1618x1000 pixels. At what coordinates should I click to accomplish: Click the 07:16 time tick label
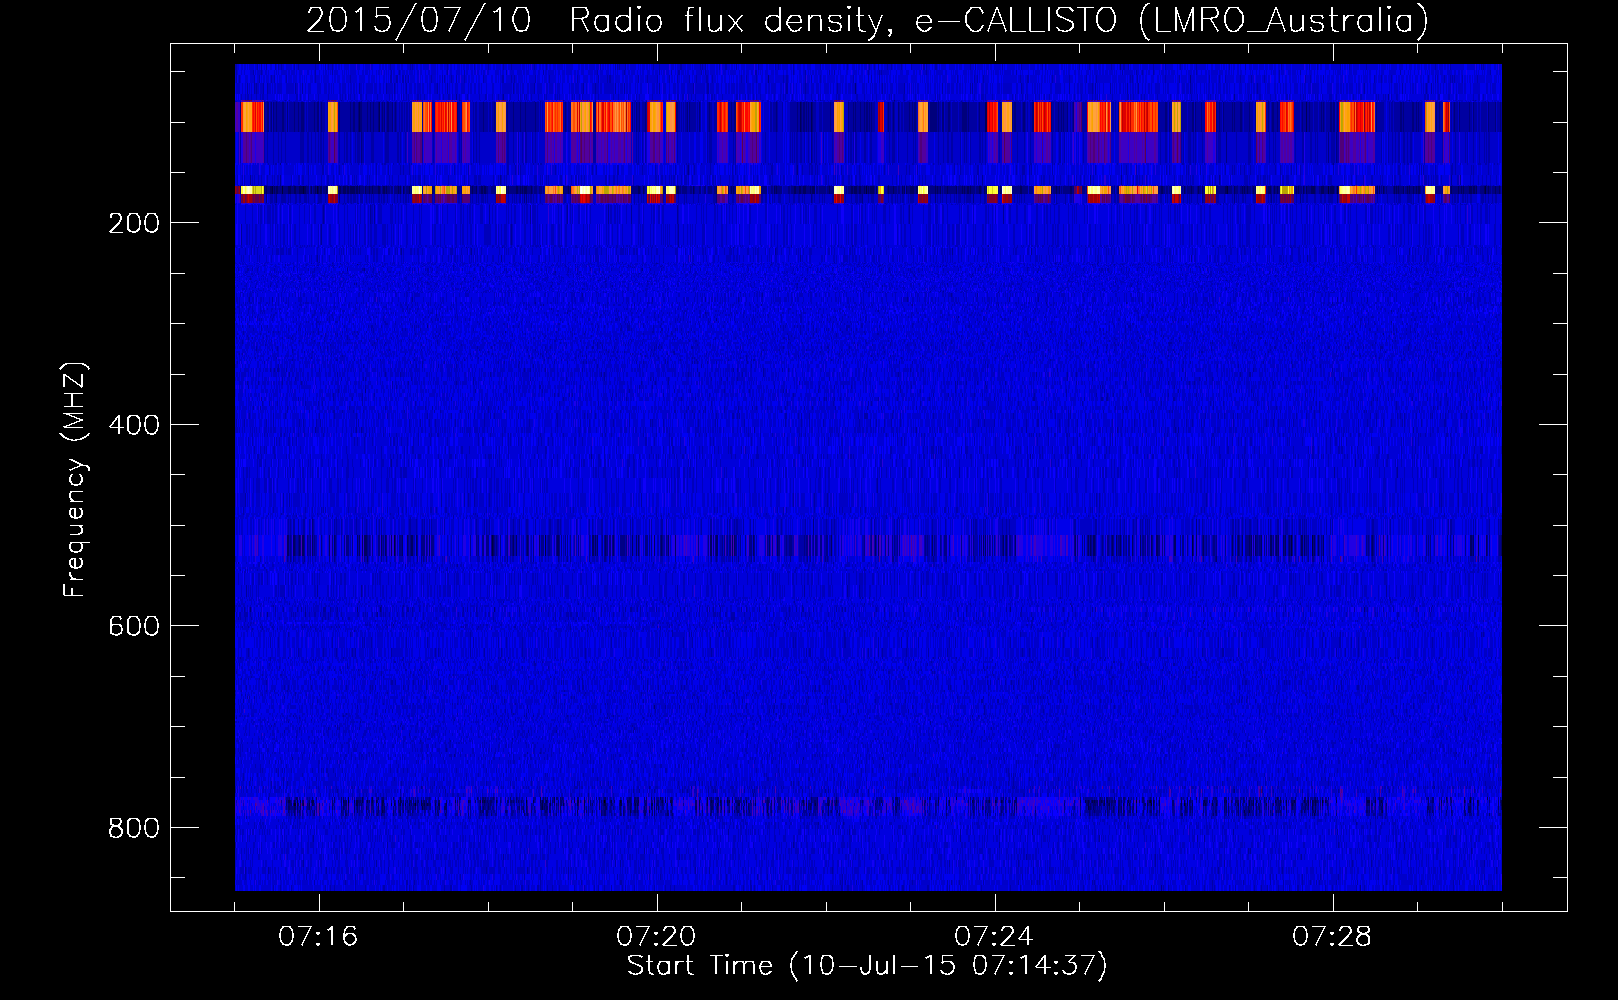[318, 937]
